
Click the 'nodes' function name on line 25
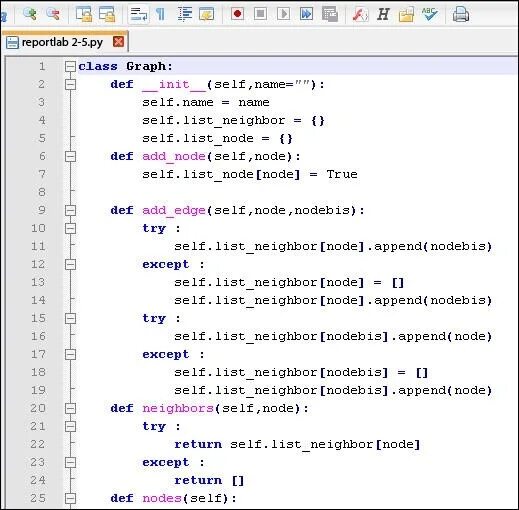click(162, 498)
